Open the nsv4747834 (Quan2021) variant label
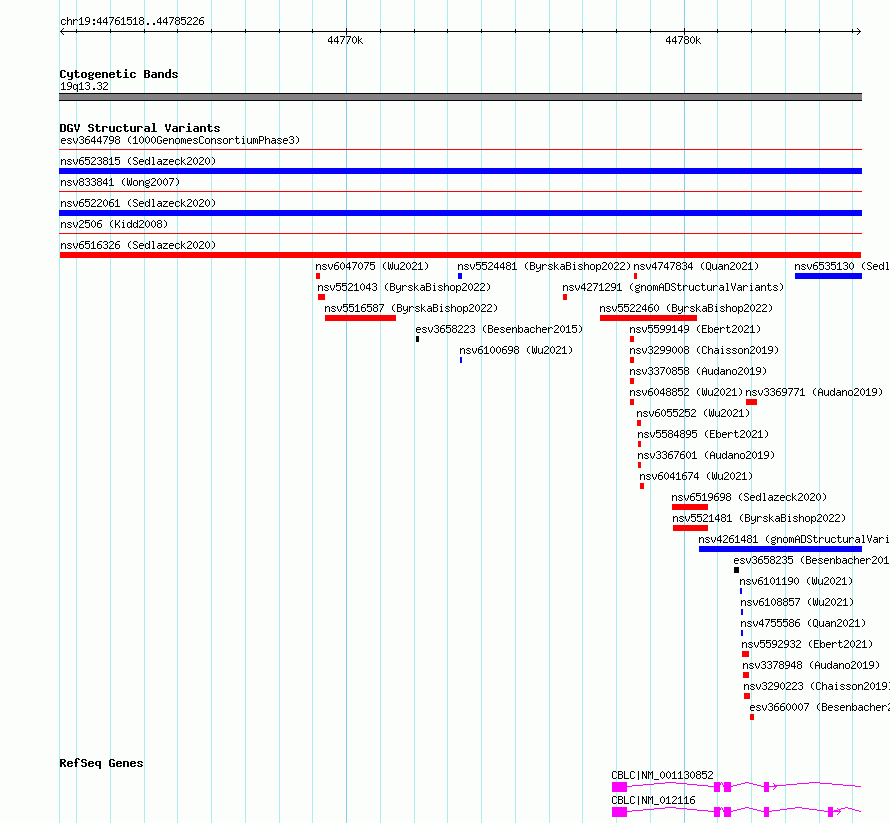Image resolution: width=890 pixels, height=823 pixels. (696, 266)
